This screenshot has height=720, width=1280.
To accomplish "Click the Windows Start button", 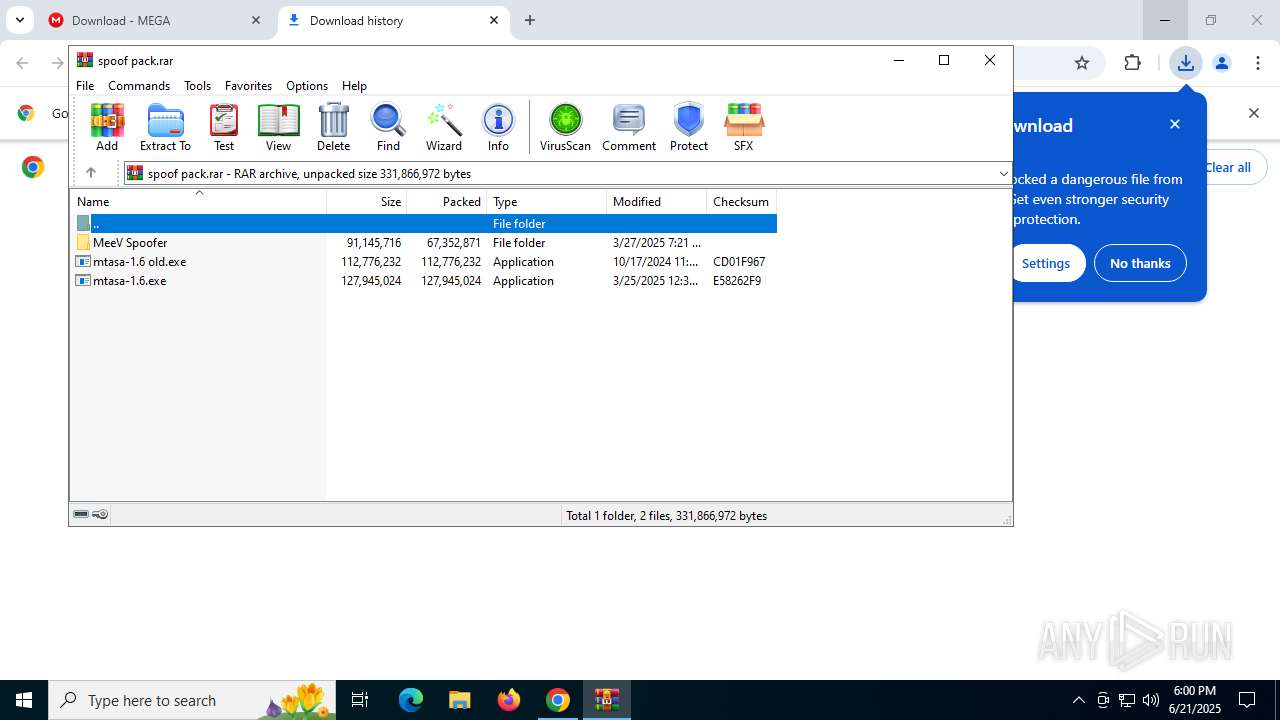I will (24, 700).
